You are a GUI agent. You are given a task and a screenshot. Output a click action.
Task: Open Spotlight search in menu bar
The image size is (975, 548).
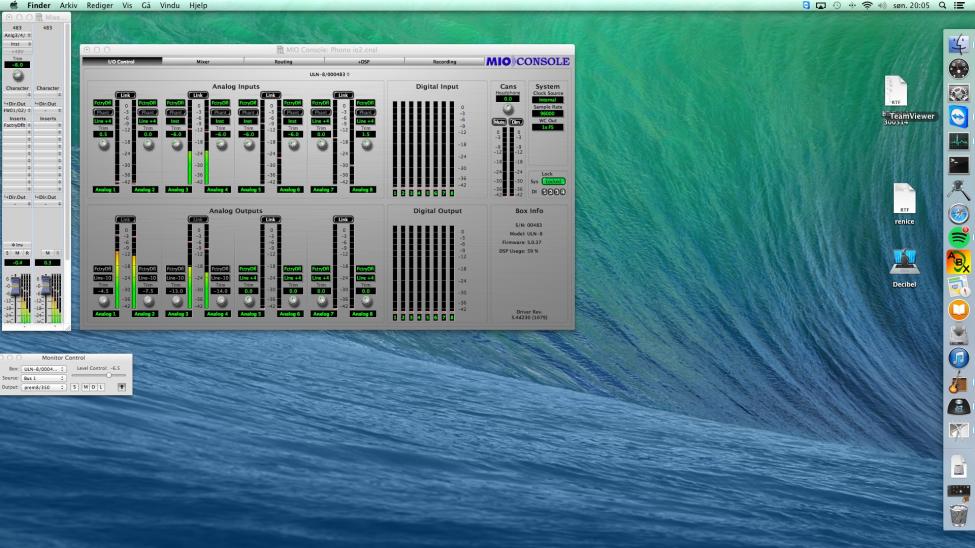(943, 5)
